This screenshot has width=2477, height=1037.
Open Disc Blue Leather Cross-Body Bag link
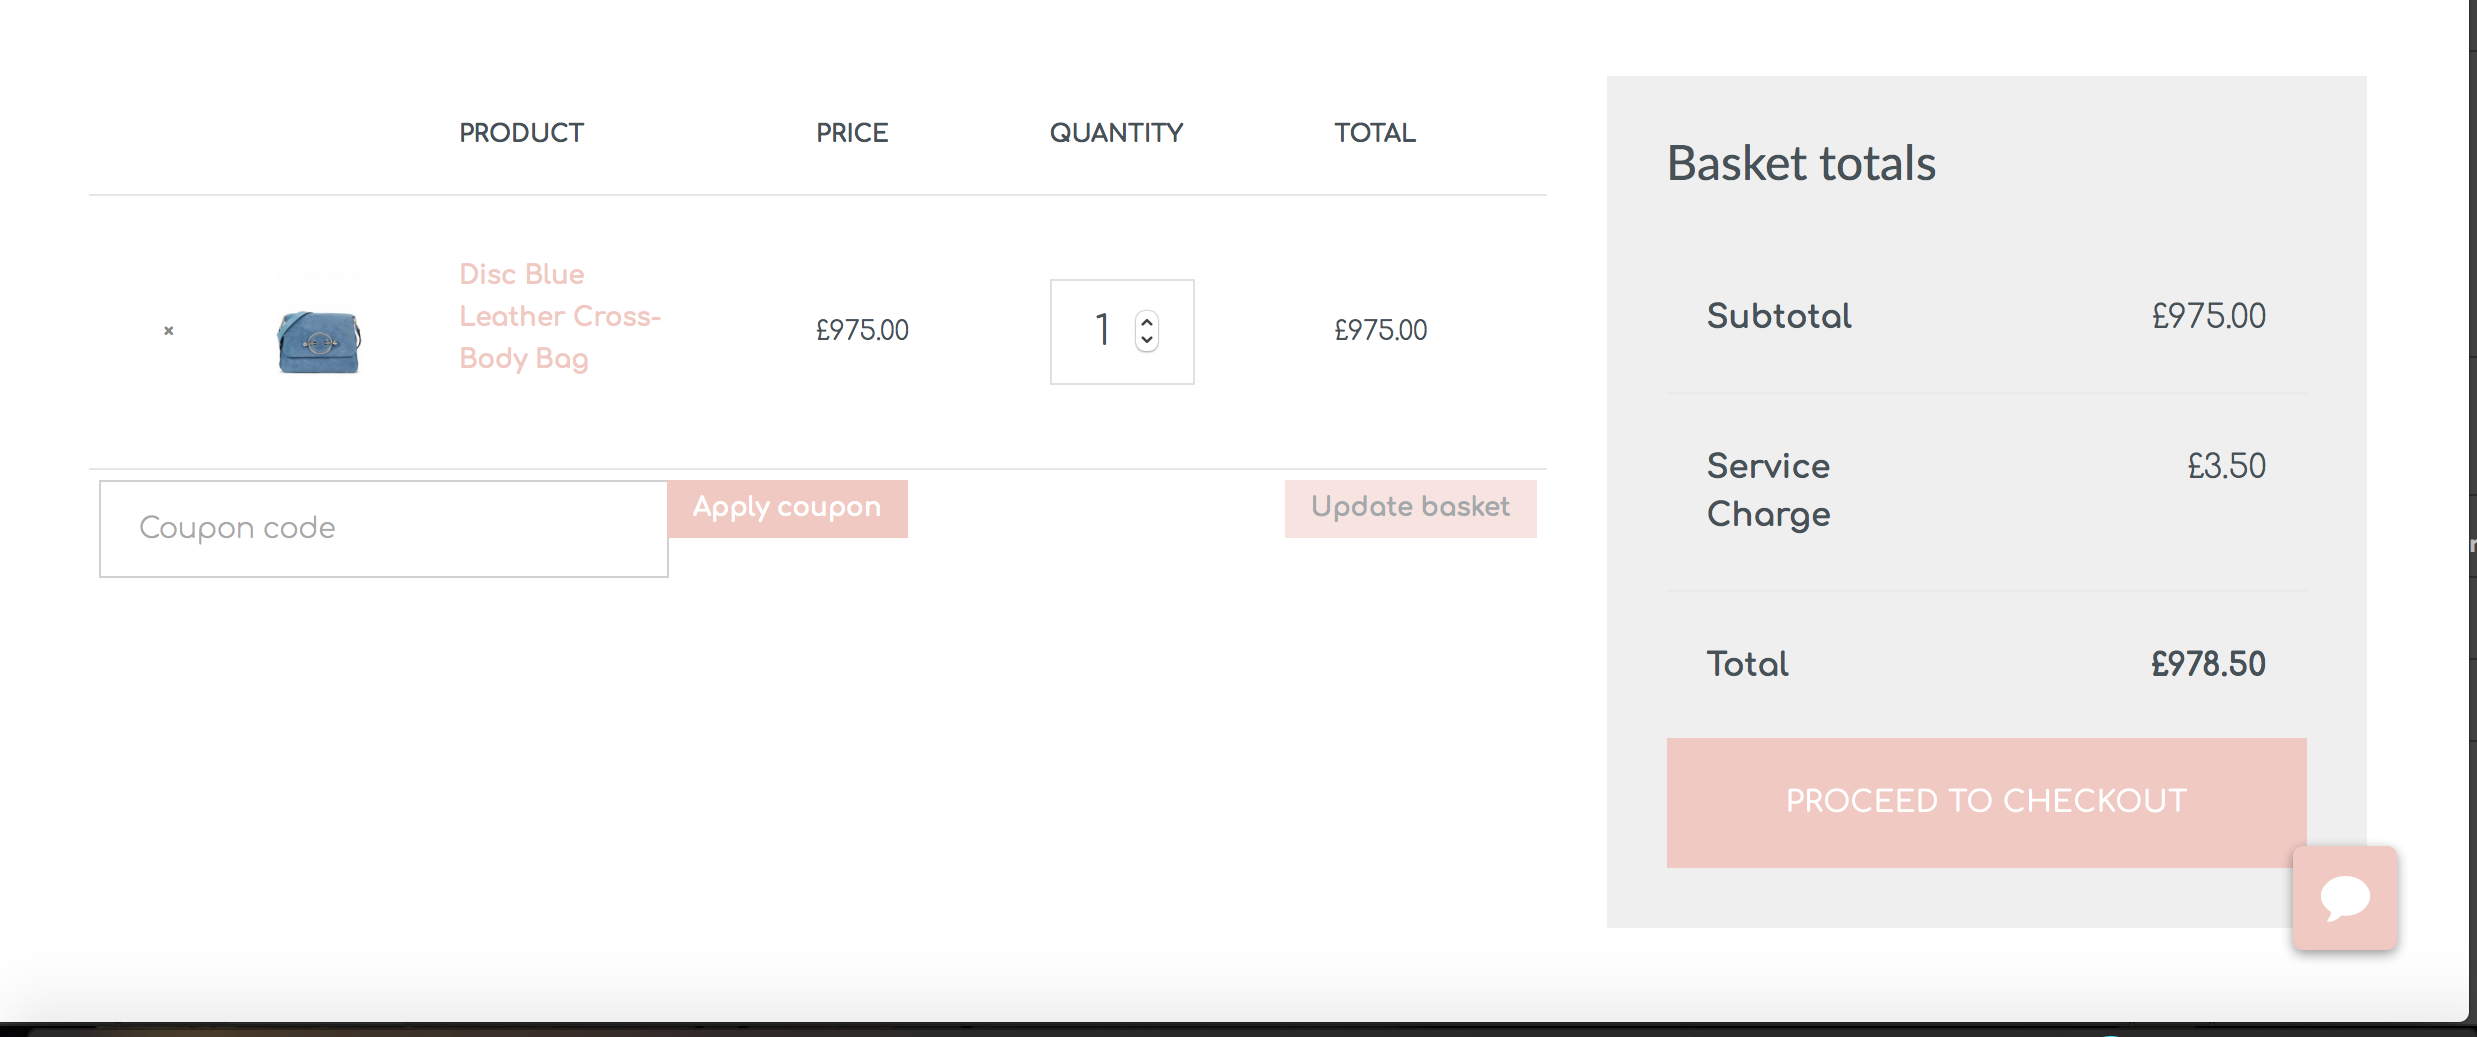tap(560, 316)
